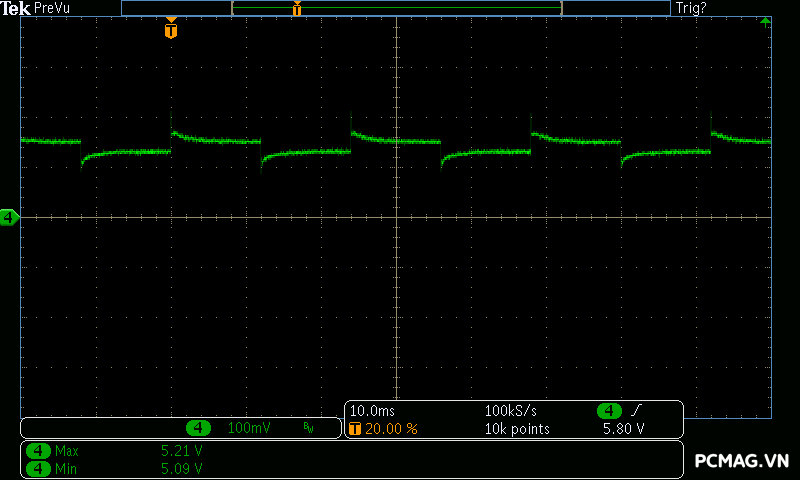800x480 pixels.
Task: Click the channel 4 badge next to Max
Action: point(39,451)
